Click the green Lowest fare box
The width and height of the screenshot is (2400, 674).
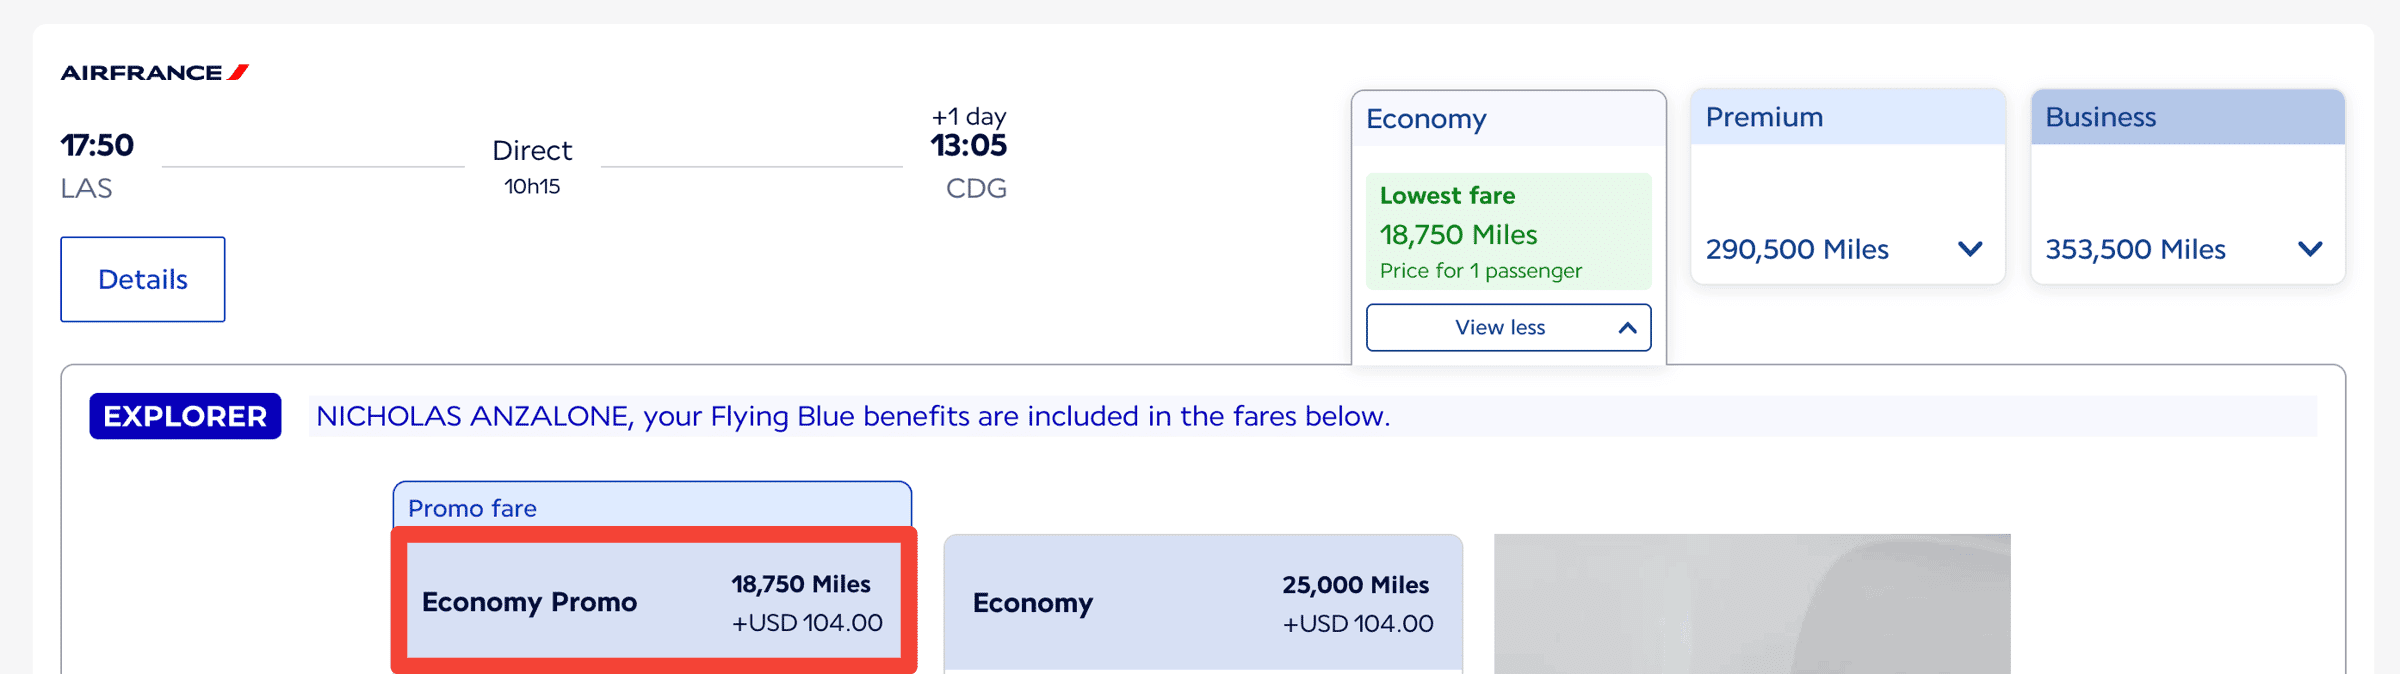[x=1508, y=232]
